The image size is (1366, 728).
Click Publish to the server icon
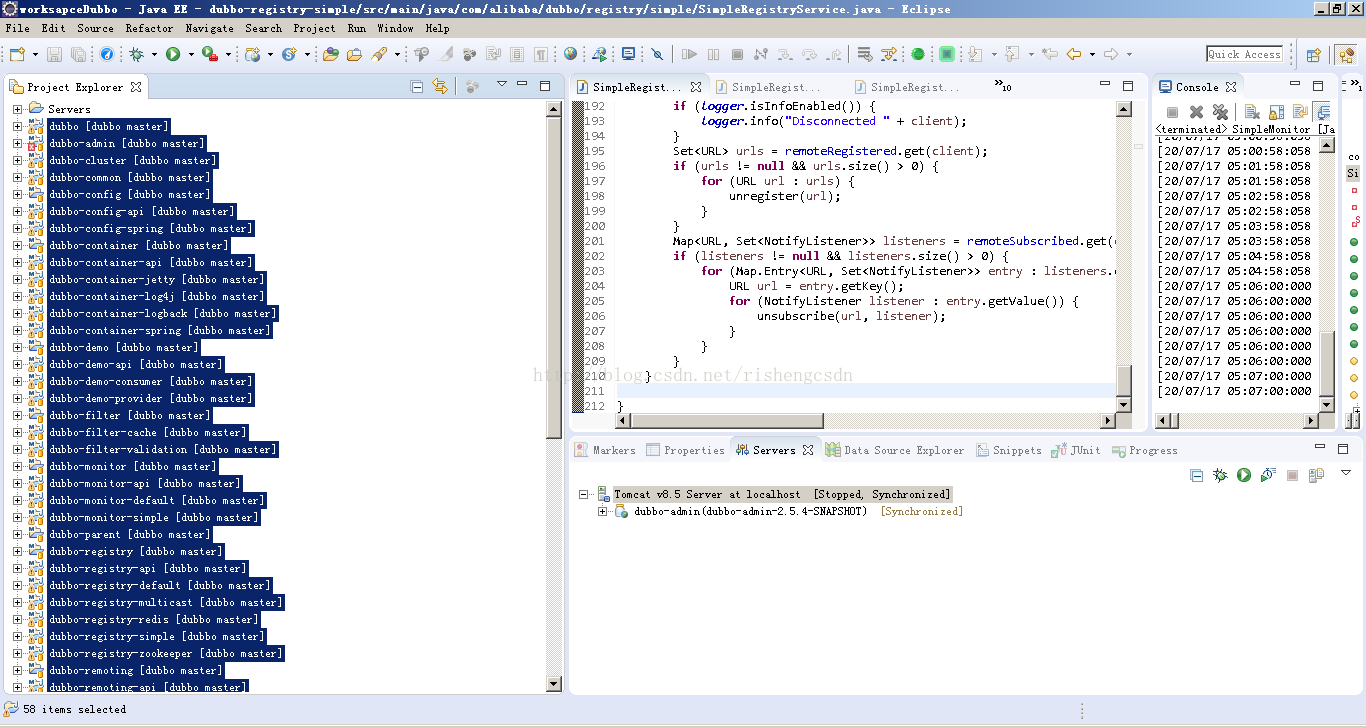[1316, 475]
